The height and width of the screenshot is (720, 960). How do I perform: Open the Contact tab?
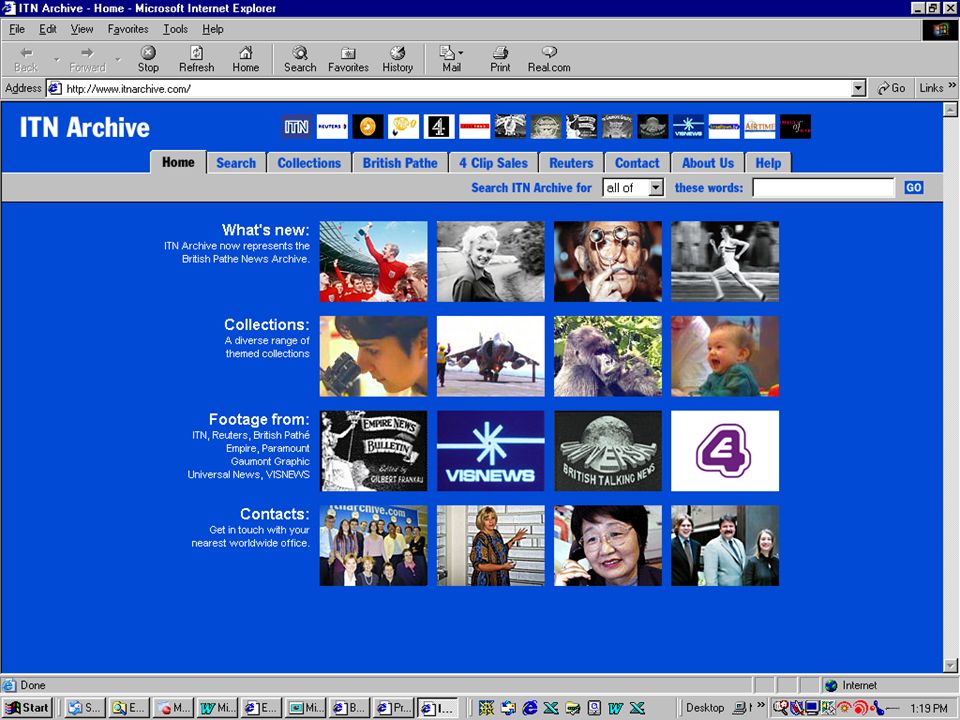(x=637, y=163)
